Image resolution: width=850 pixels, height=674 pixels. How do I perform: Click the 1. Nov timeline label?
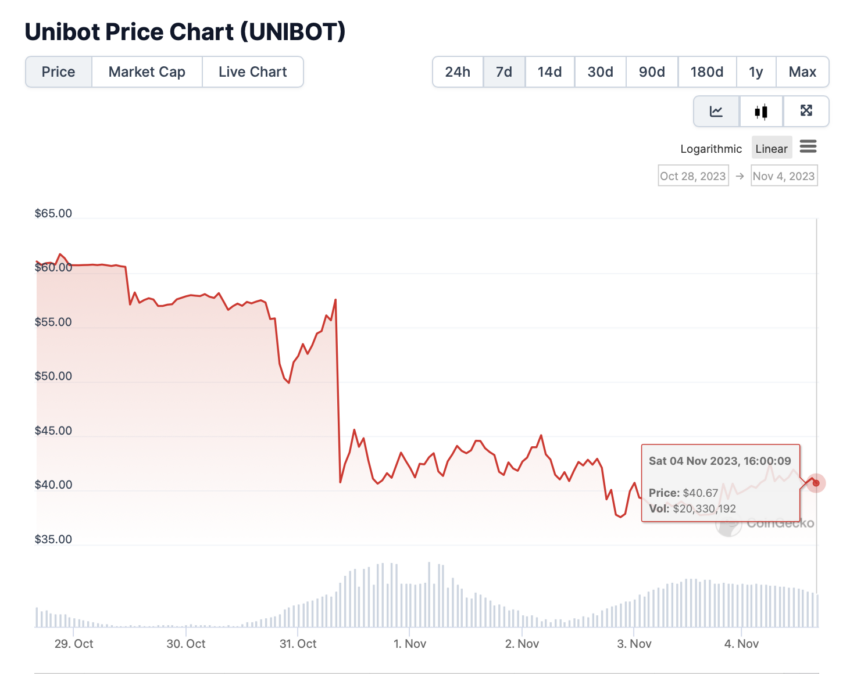click(x=410, y=644)
